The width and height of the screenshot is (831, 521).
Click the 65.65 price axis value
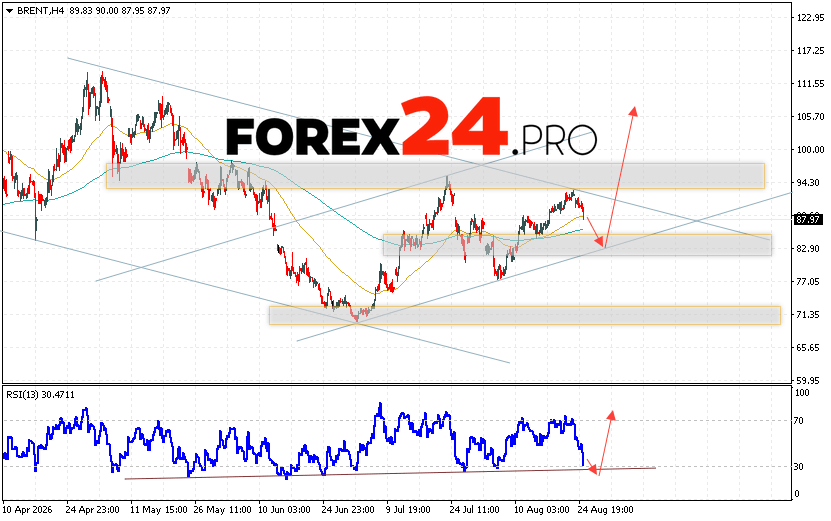[808, 348]
